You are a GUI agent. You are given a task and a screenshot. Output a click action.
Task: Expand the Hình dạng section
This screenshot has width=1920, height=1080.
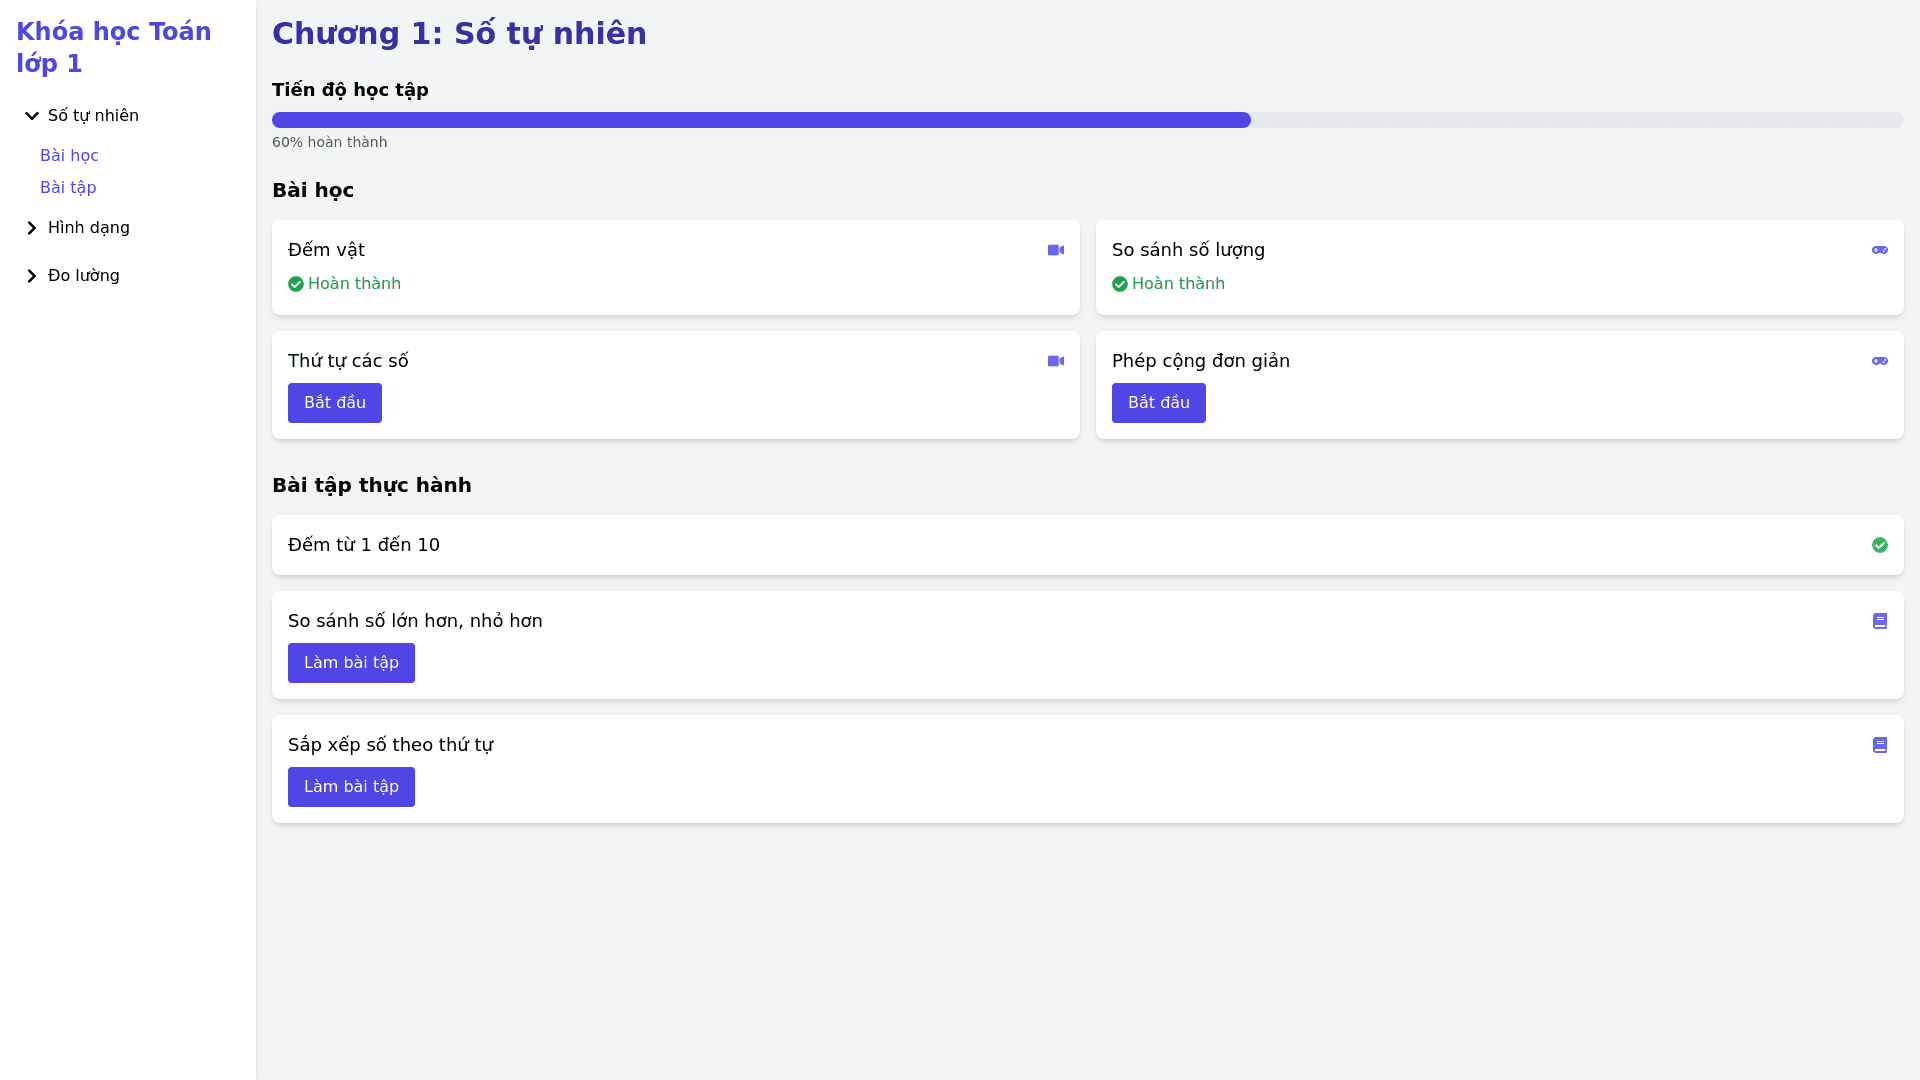click(32, 228)
